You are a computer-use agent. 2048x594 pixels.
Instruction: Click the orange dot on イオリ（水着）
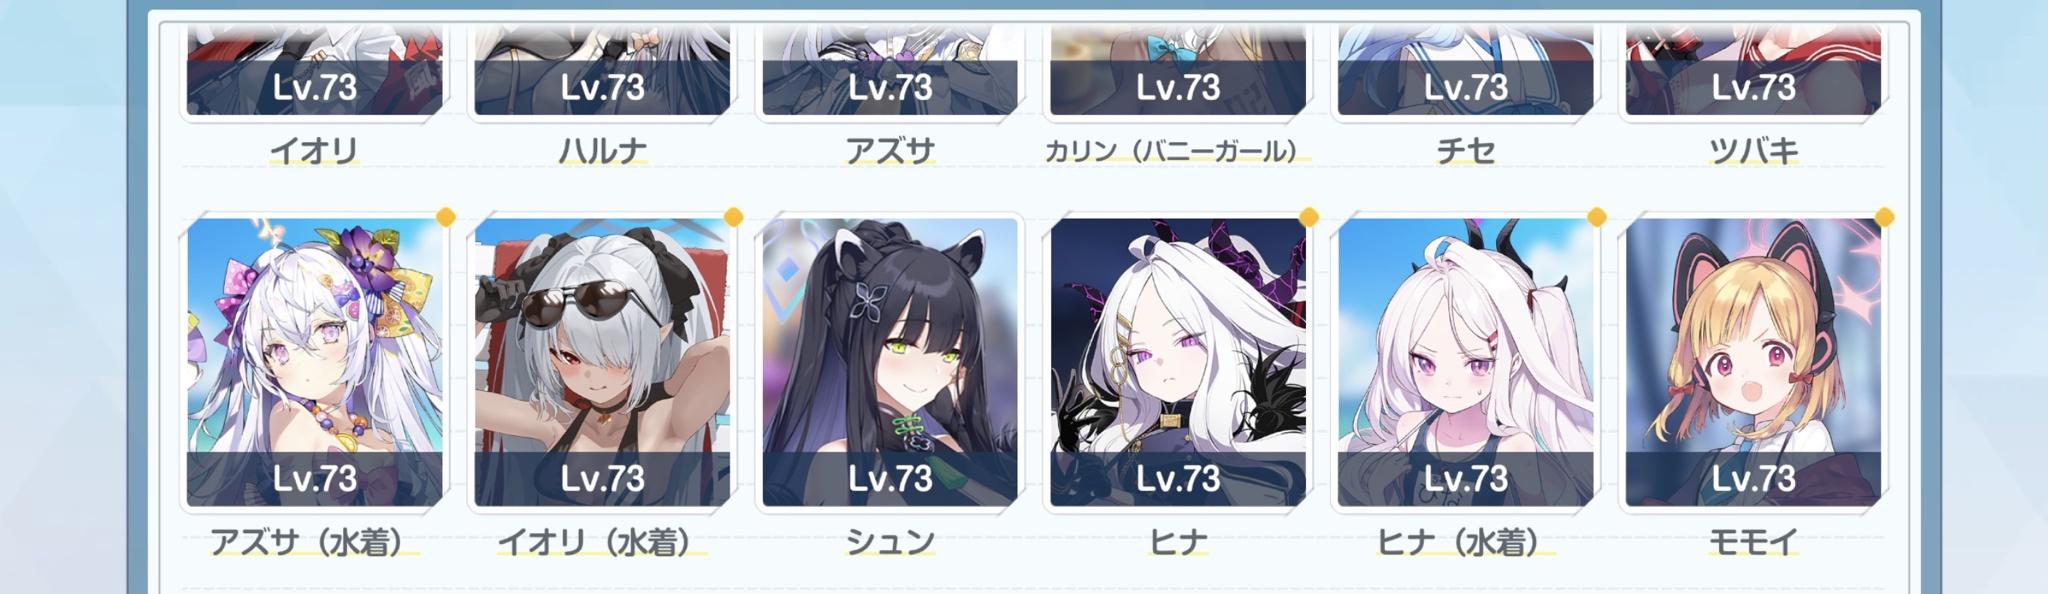click(733, 216)
